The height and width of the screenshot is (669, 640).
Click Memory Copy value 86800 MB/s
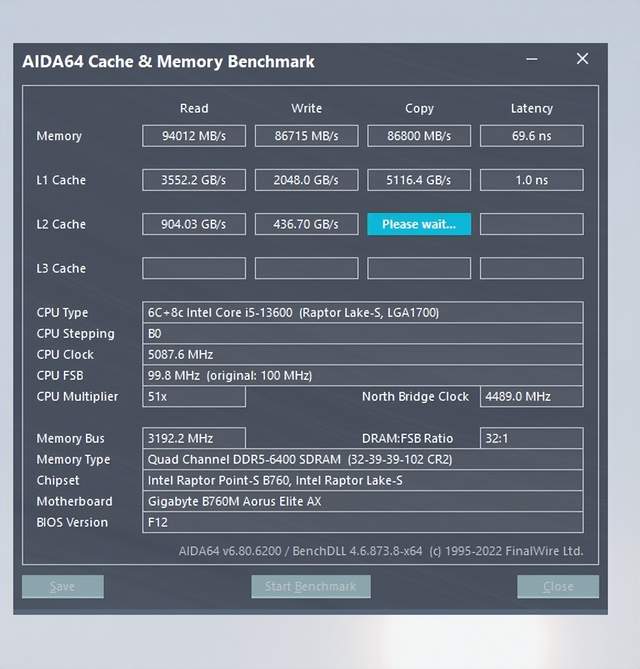419,136
